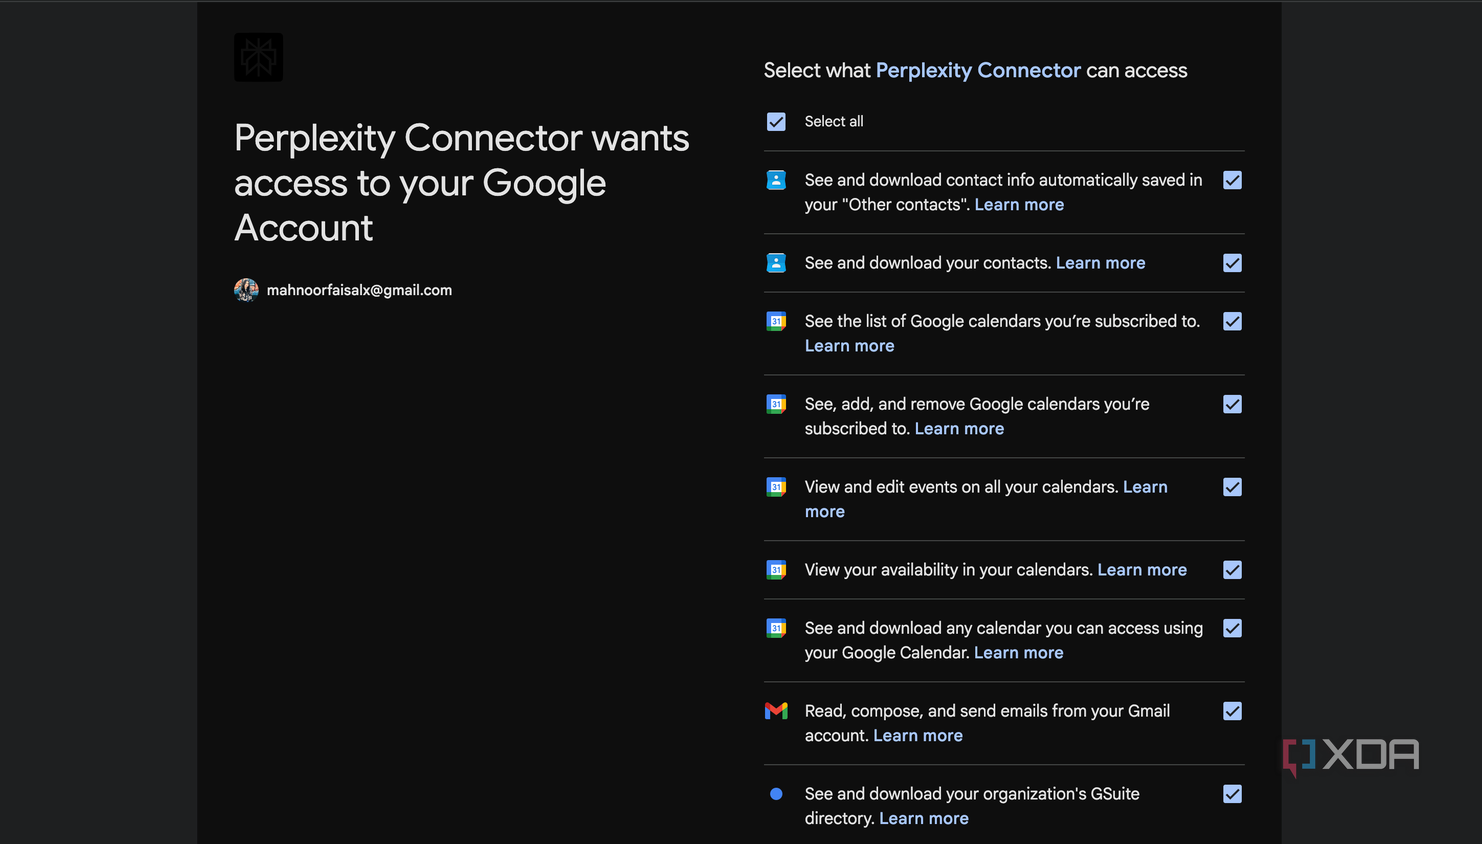Viewport: 1482px width, 844px height.
Task: Uncheck "View and edit events on all your calendars"
Action: pos(1232,487)
